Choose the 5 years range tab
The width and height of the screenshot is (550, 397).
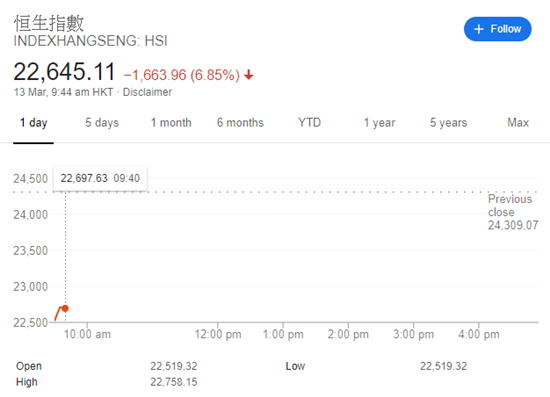pos(449,123)
